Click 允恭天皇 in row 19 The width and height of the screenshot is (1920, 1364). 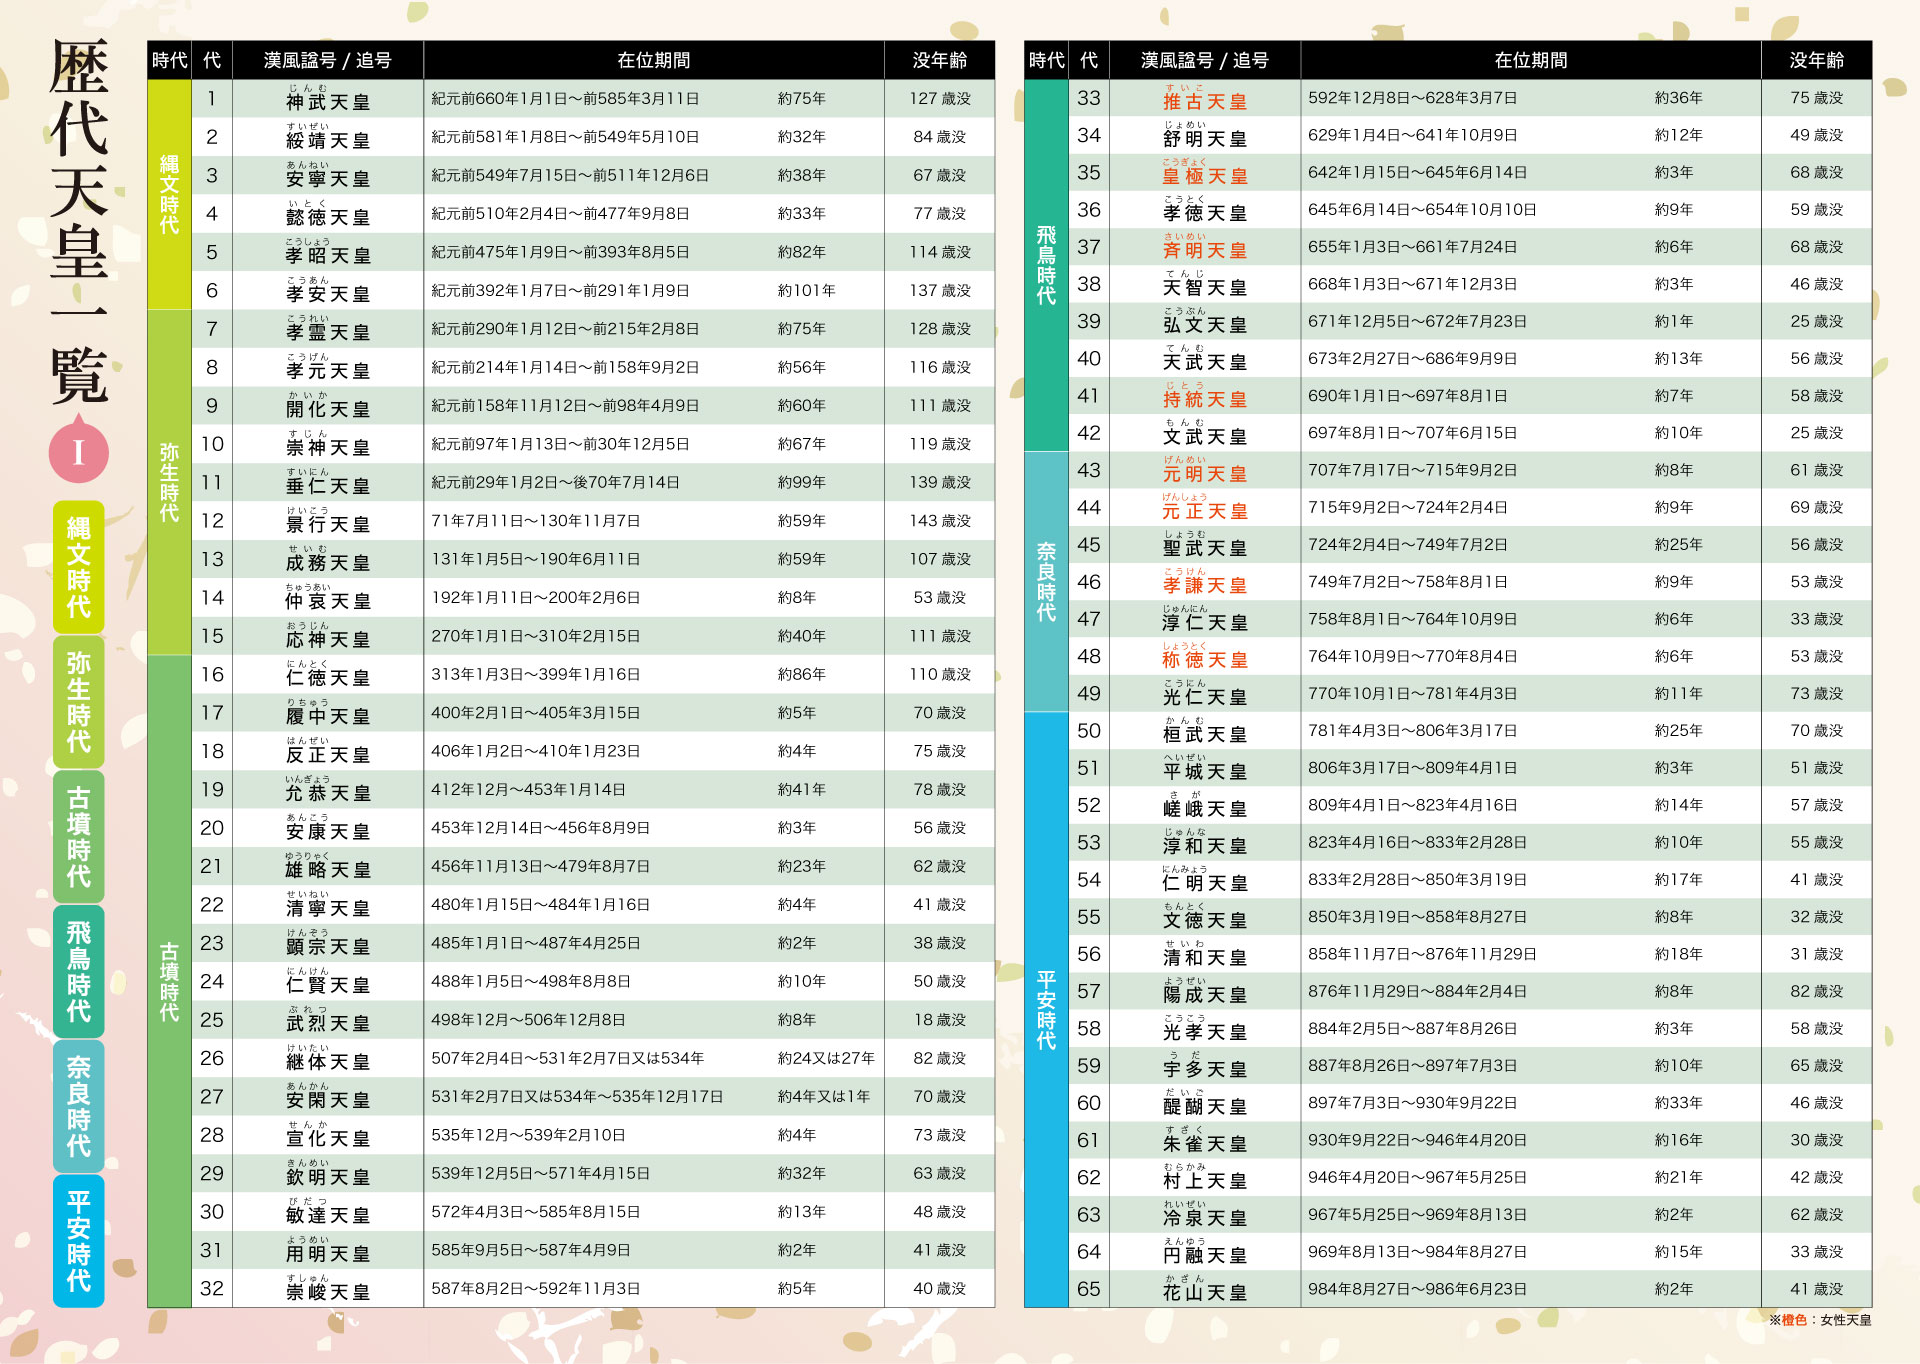click(328, 793)
